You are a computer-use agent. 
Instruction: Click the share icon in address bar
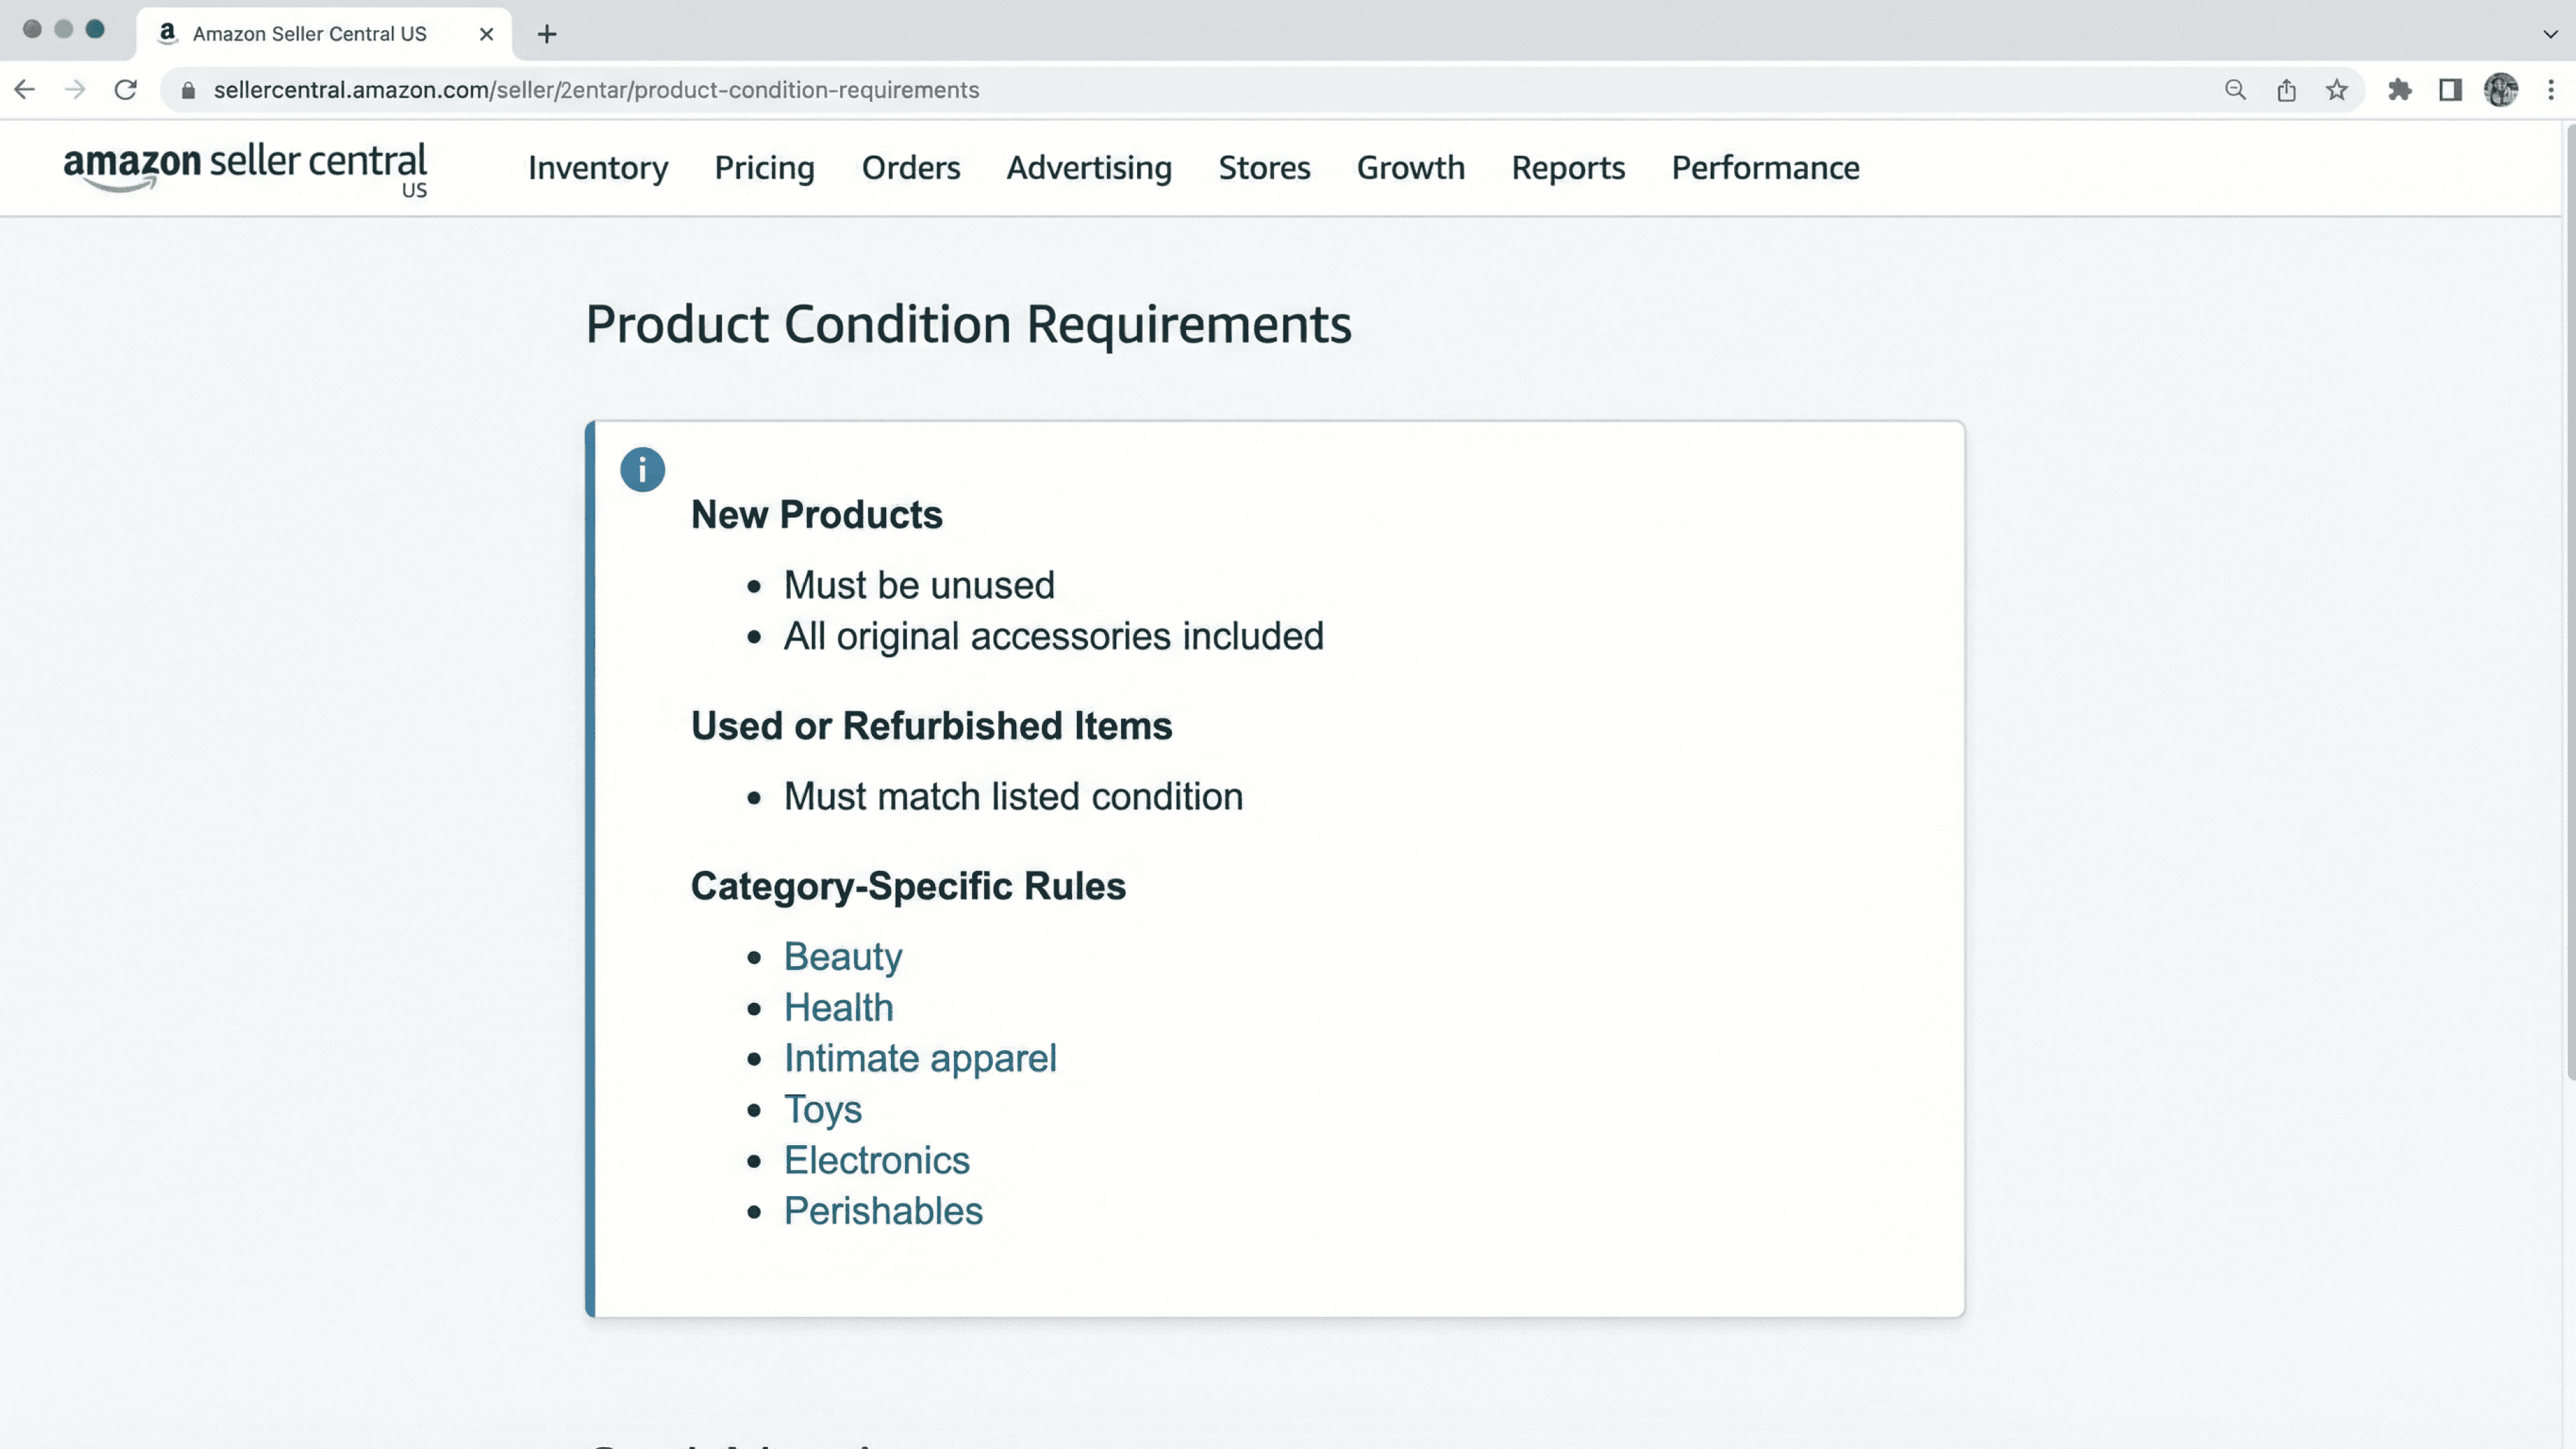[x=2286, y=90]
